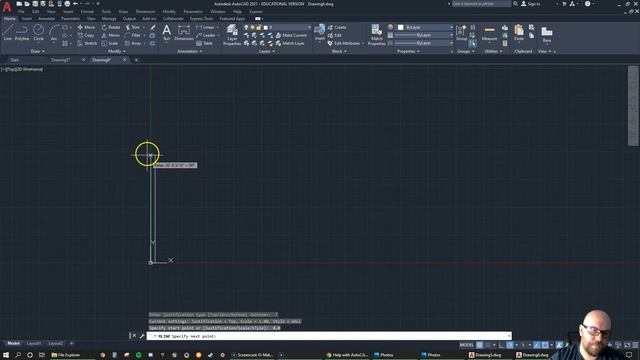Click the Scale tool
Screen dimensions: 640x360
click(109, 43)
